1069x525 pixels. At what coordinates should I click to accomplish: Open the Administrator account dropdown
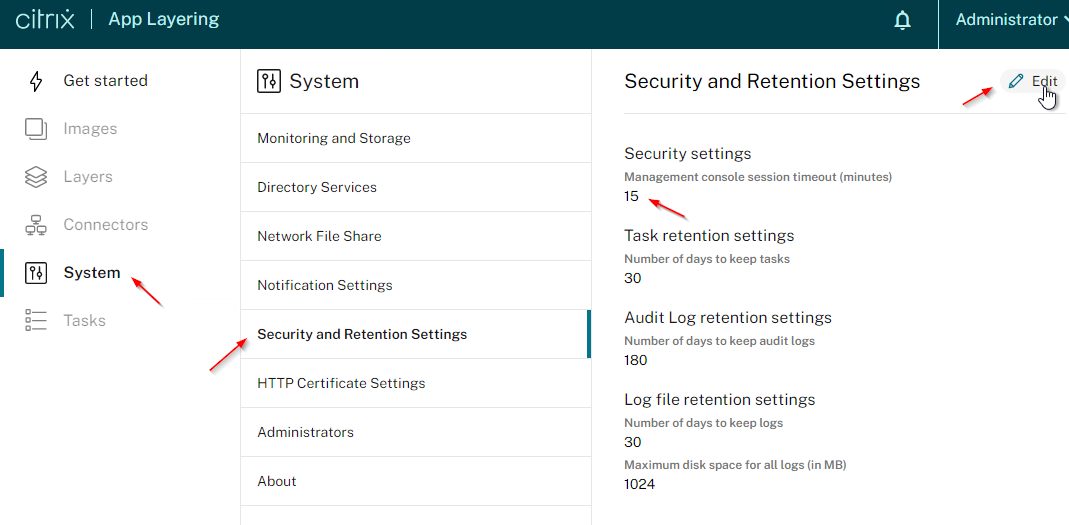(x=1009, y=20)
